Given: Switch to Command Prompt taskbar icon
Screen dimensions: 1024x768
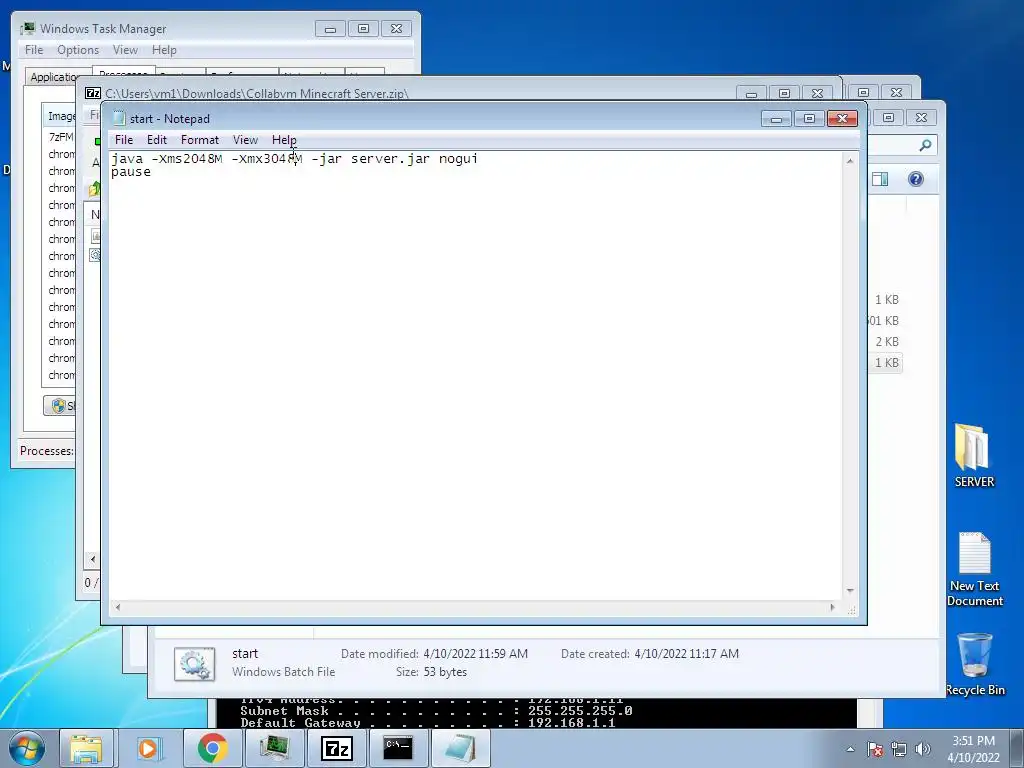Looking at the screenshot, I should 398,748.
